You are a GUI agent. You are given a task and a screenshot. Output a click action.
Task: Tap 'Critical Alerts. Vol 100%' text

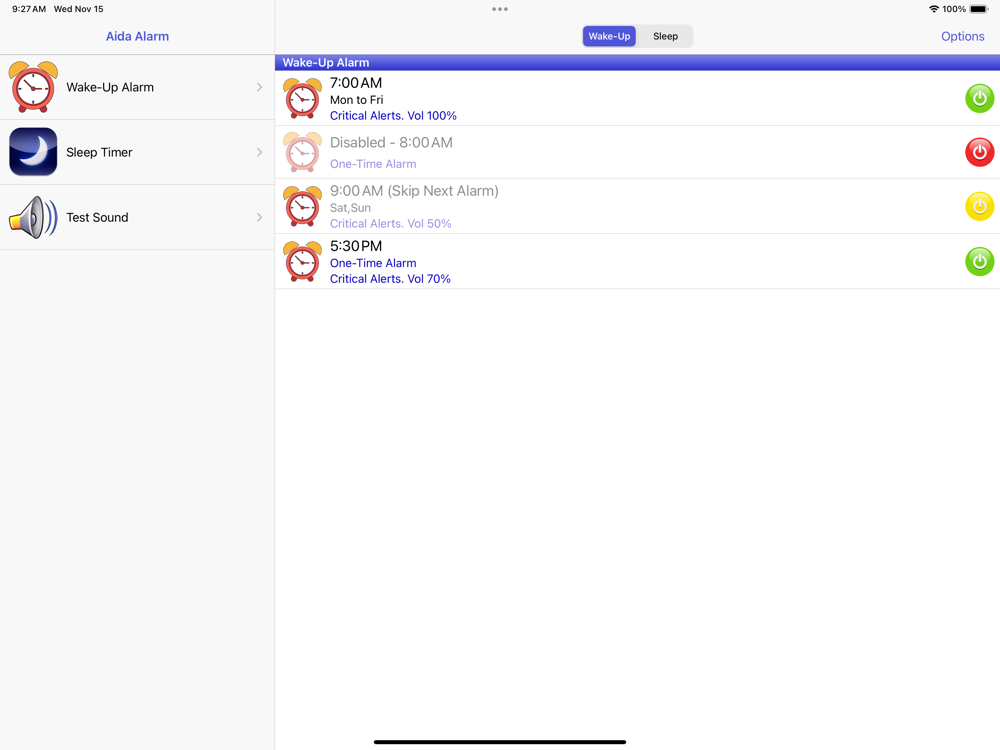pyautogui.click(x=393, y=115)
